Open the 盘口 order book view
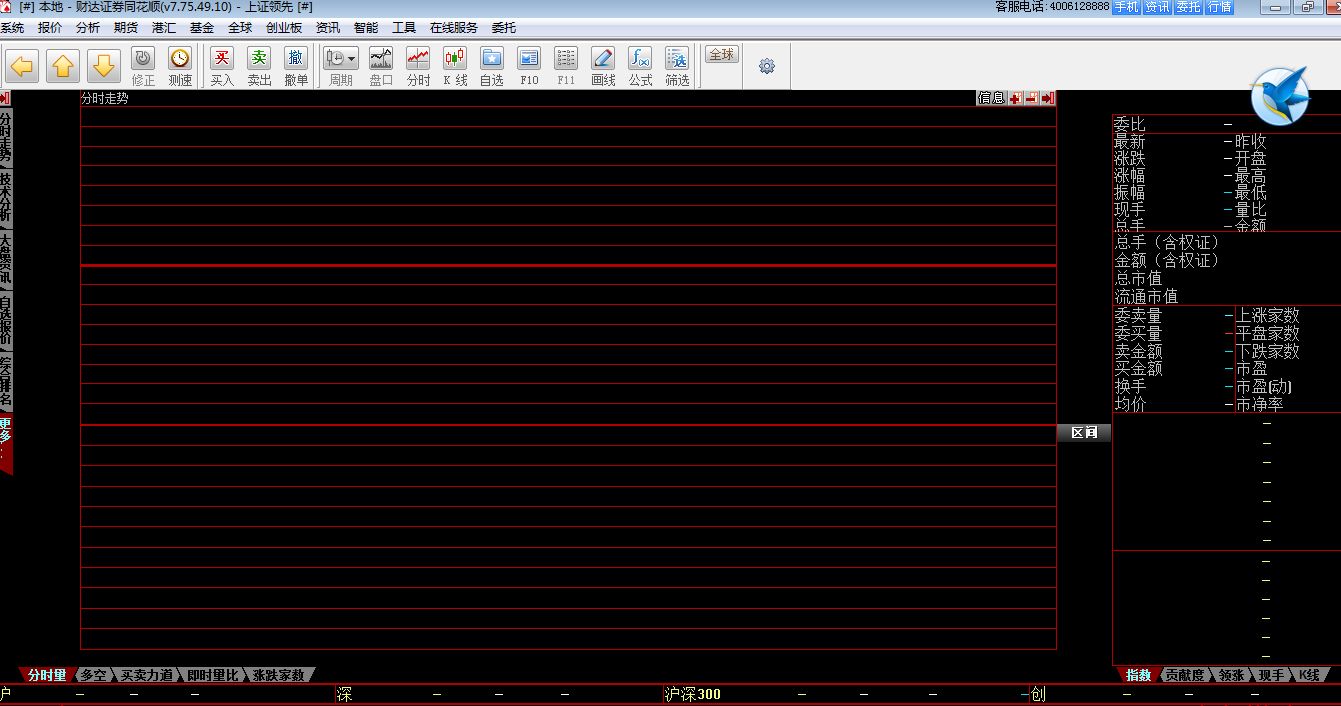Screen dimensions: 1341x706 pyautogui.click(x=381, y=67)
